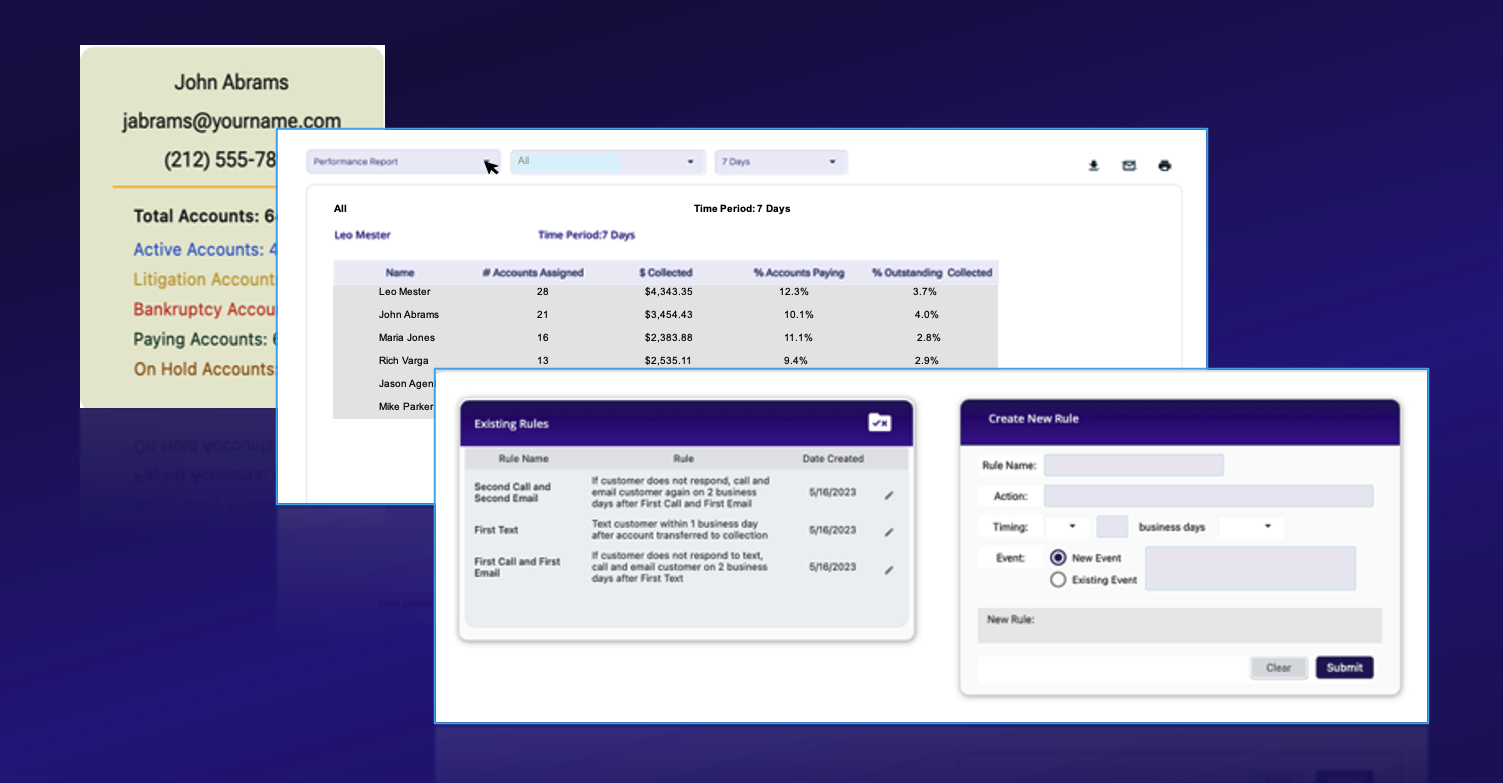The image size is (1503, 783).
Task: Open the 7 Days time period dropdown
Action: click(781, 162)
